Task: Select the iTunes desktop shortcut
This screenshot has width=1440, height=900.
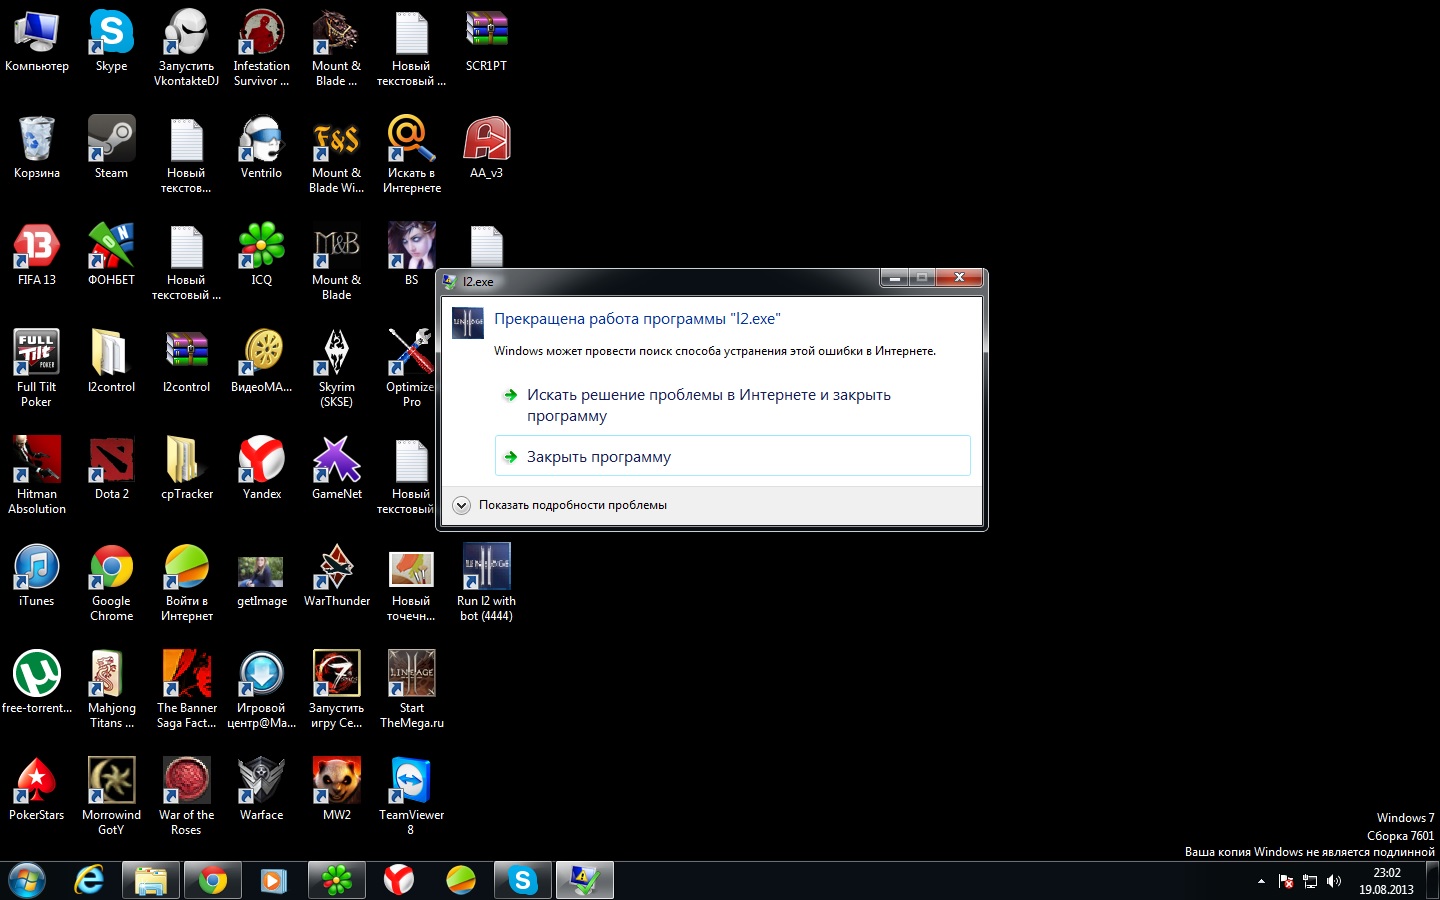Action: tap(37, 577)
